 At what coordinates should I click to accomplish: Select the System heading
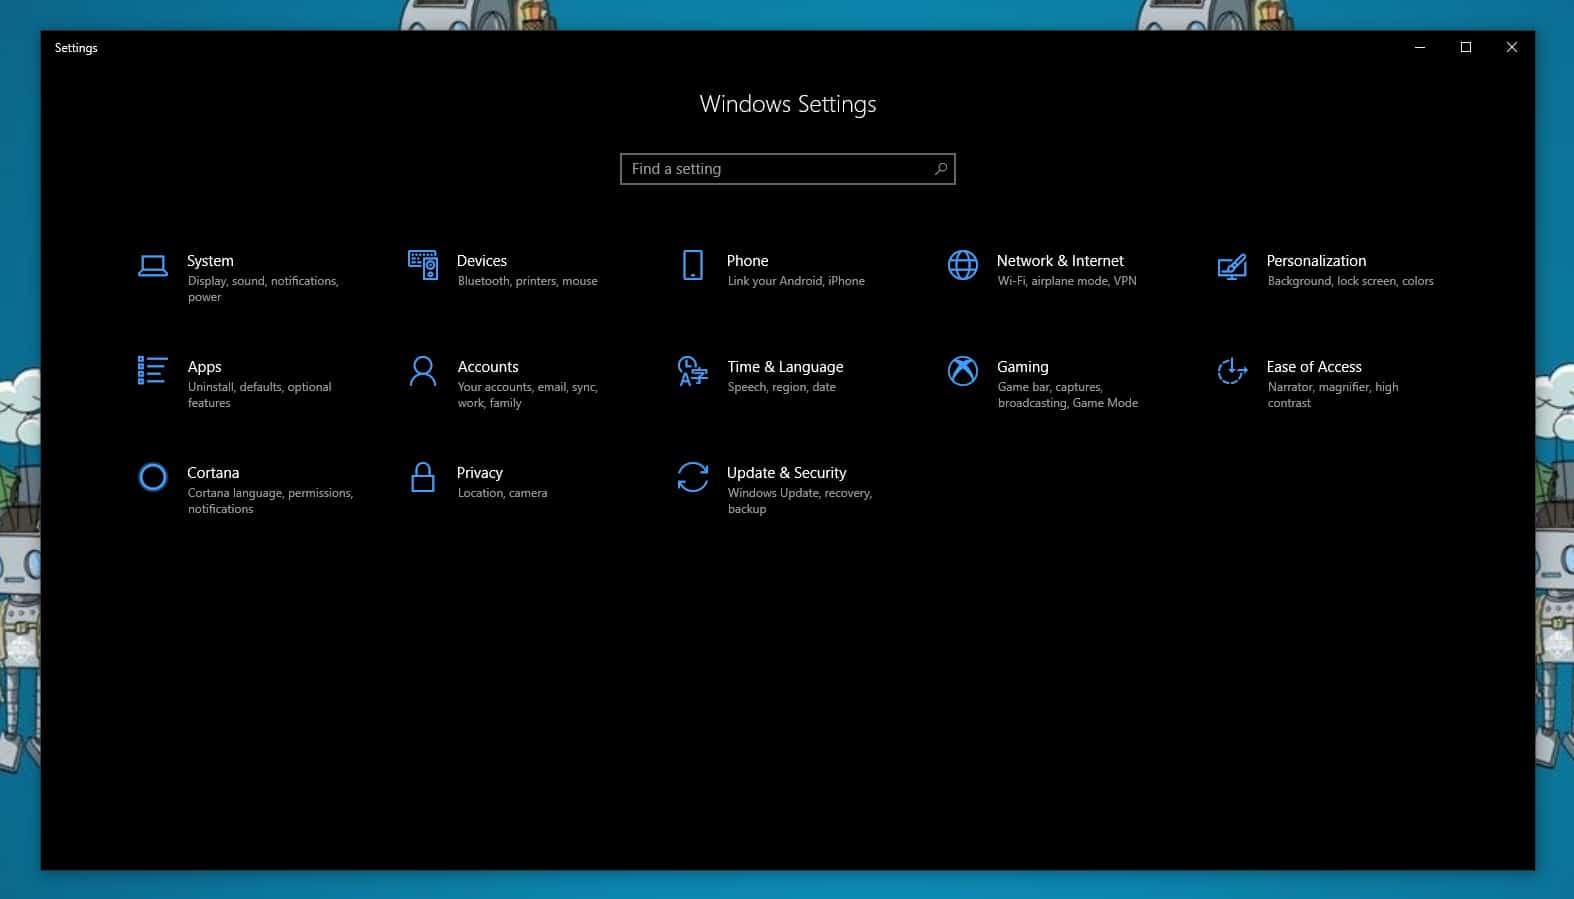tap(210, 261)
